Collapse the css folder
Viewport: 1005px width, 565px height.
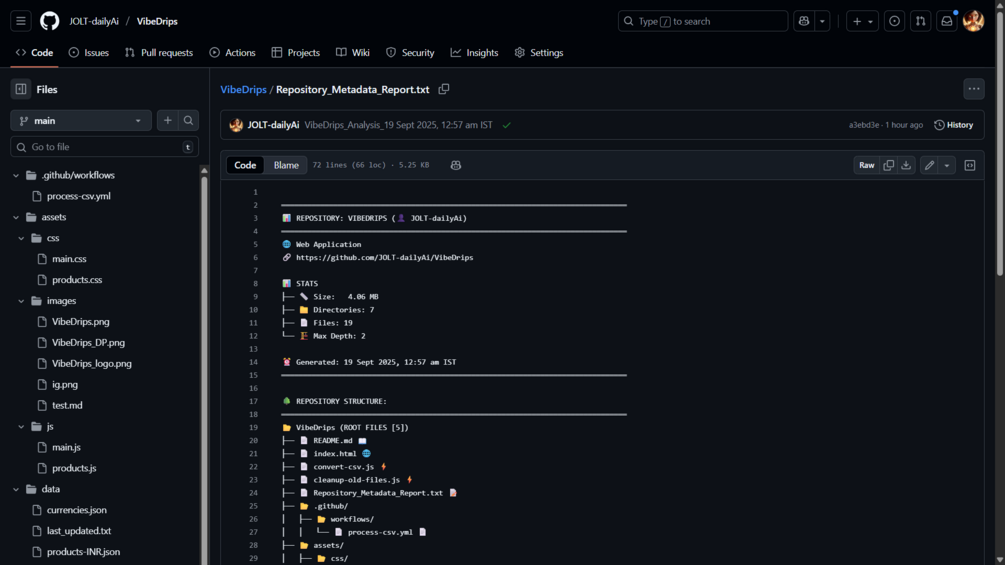click(x=21, y=238)
